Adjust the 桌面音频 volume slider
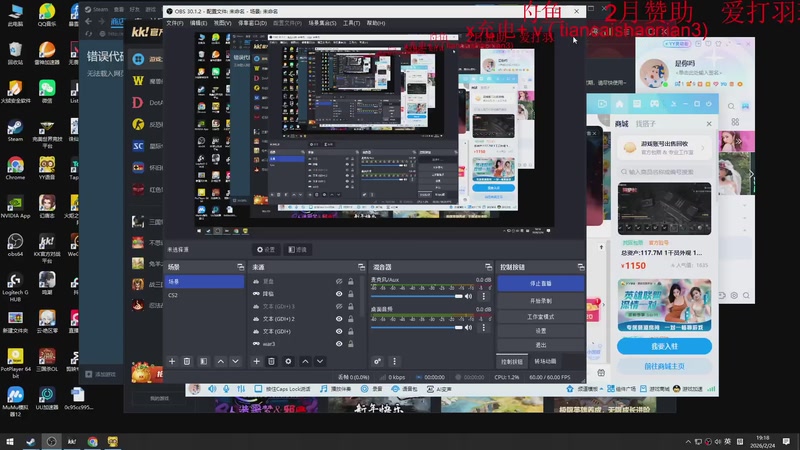The height and width of the screenshot is (450, 800). coord(416,328)
